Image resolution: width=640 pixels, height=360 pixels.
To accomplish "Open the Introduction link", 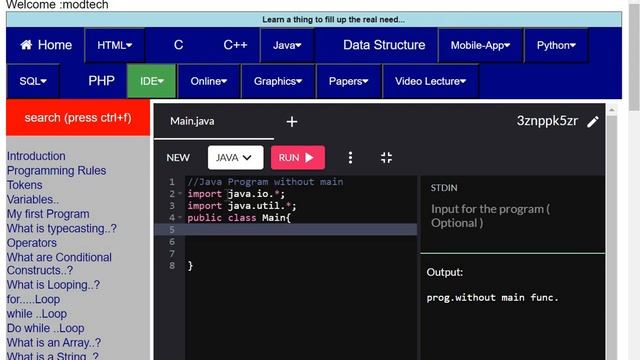I will 36,156.
